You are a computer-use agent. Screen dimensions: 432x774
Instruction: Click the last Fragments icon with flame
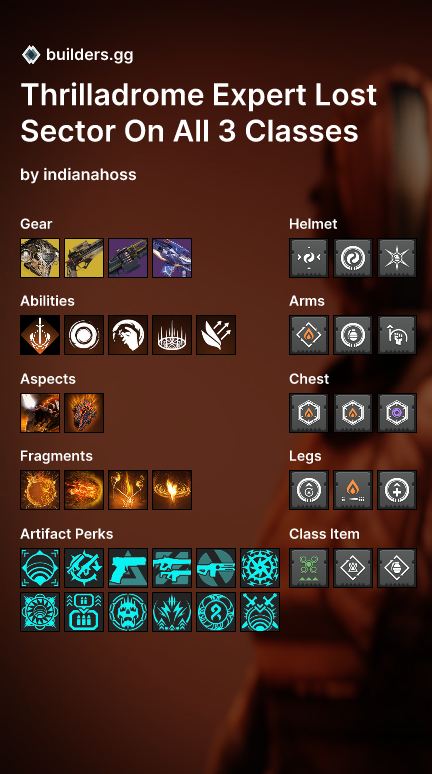pyautogui.click(x=172, y=490)
